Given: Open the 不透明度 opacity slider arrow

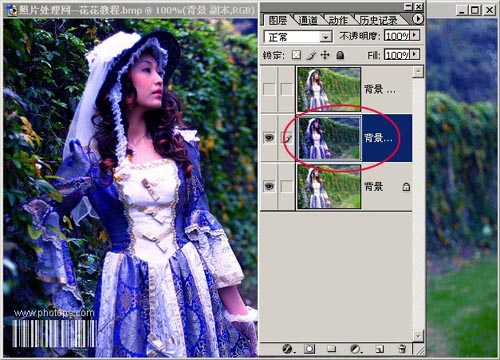Looking at the screenshot, I should [414, 35].
